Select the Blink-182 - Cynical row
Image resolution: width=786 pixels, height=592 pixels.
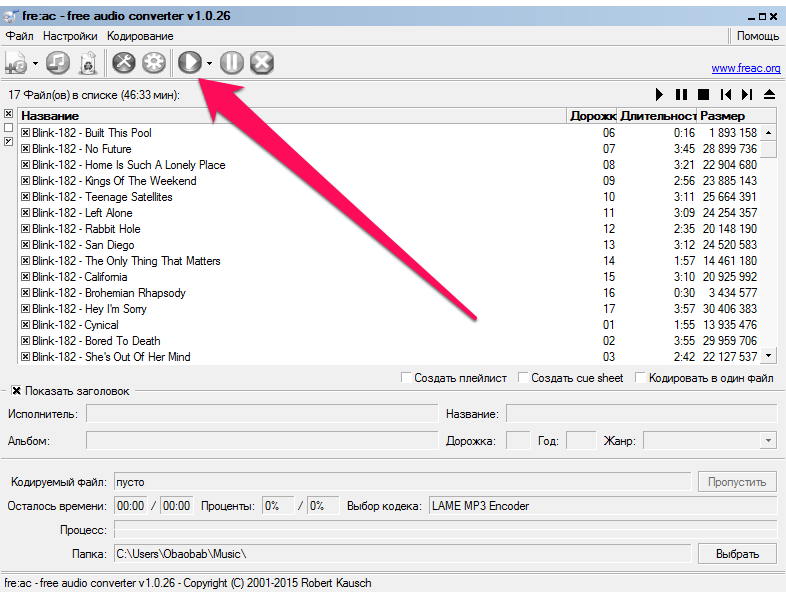tap(389, 325)
